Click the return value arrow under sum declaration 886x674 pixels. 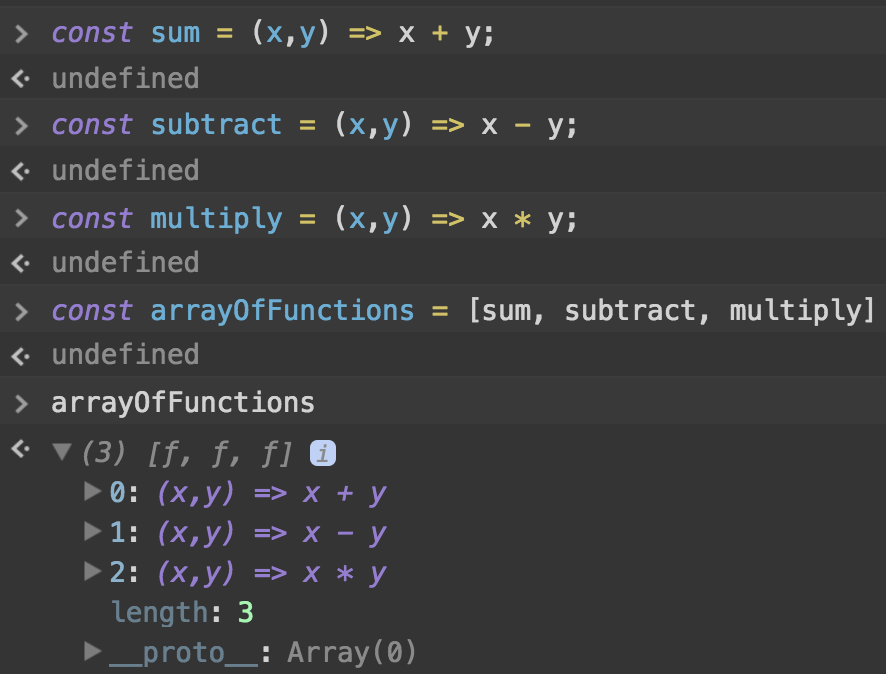pyautogui.click(x=20, y=78)
